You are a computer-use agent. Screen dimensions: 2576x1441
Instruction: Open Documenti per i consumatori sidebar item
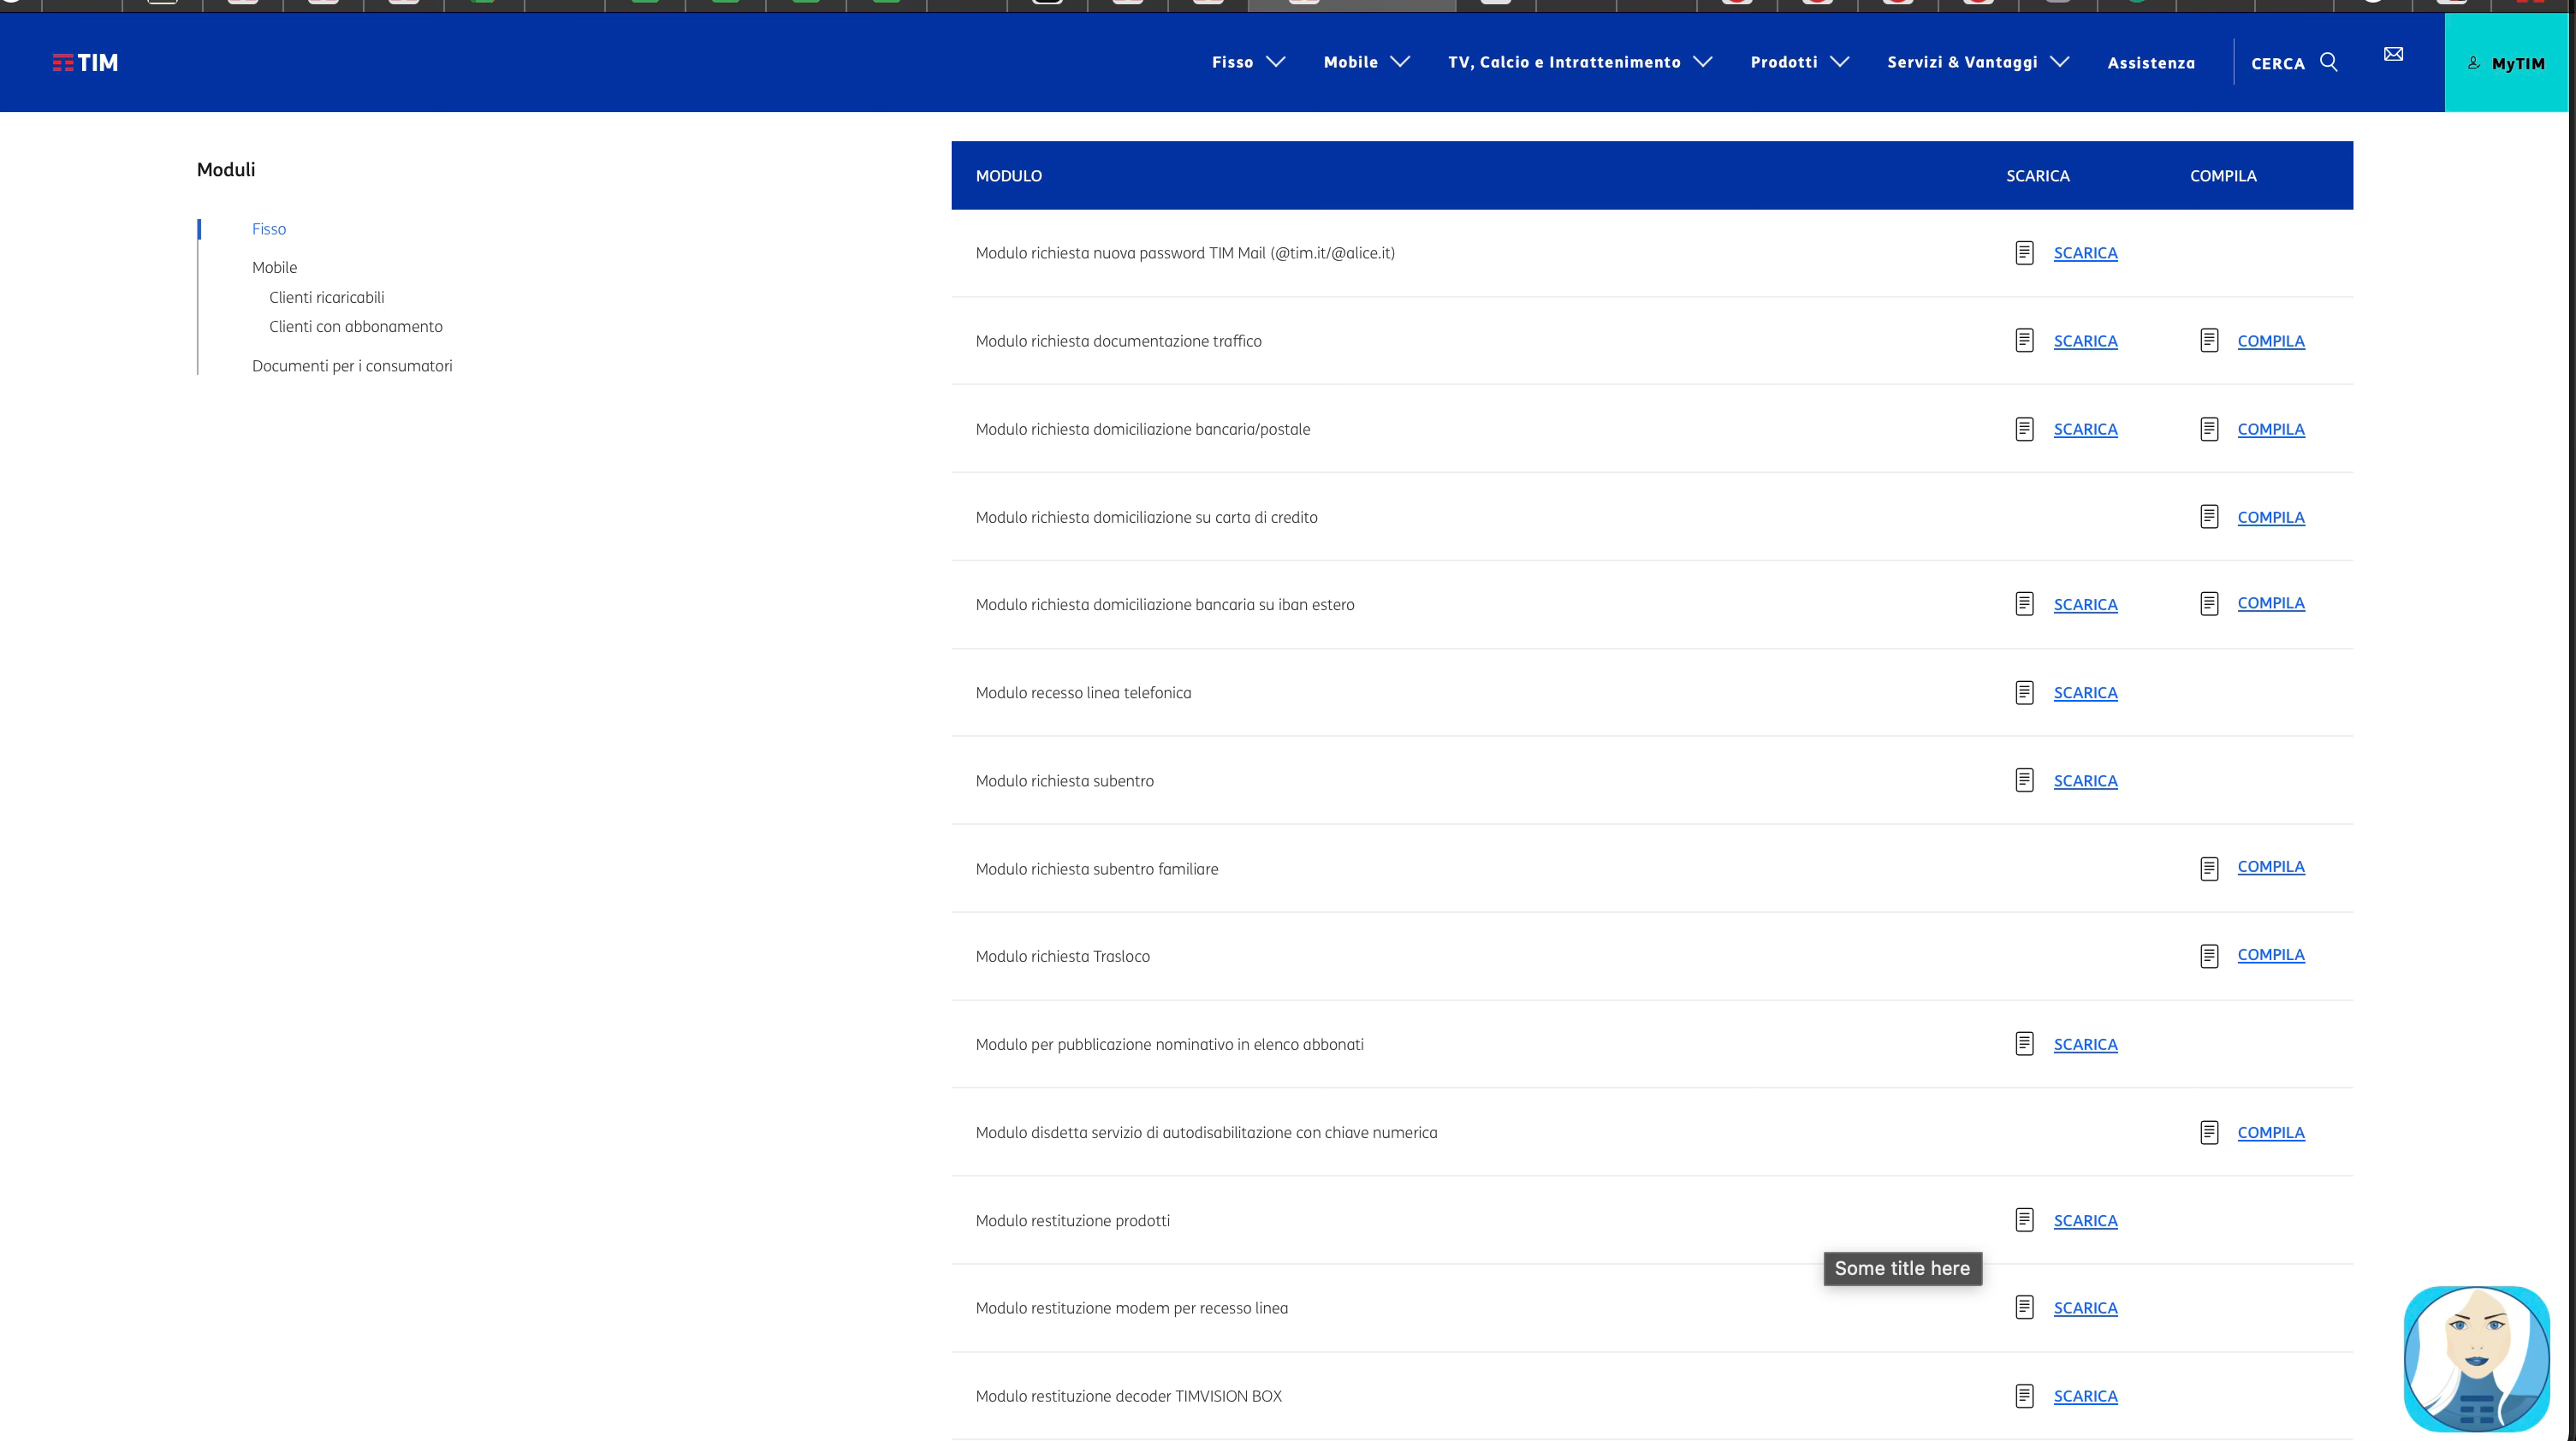[x=352, y=366]
